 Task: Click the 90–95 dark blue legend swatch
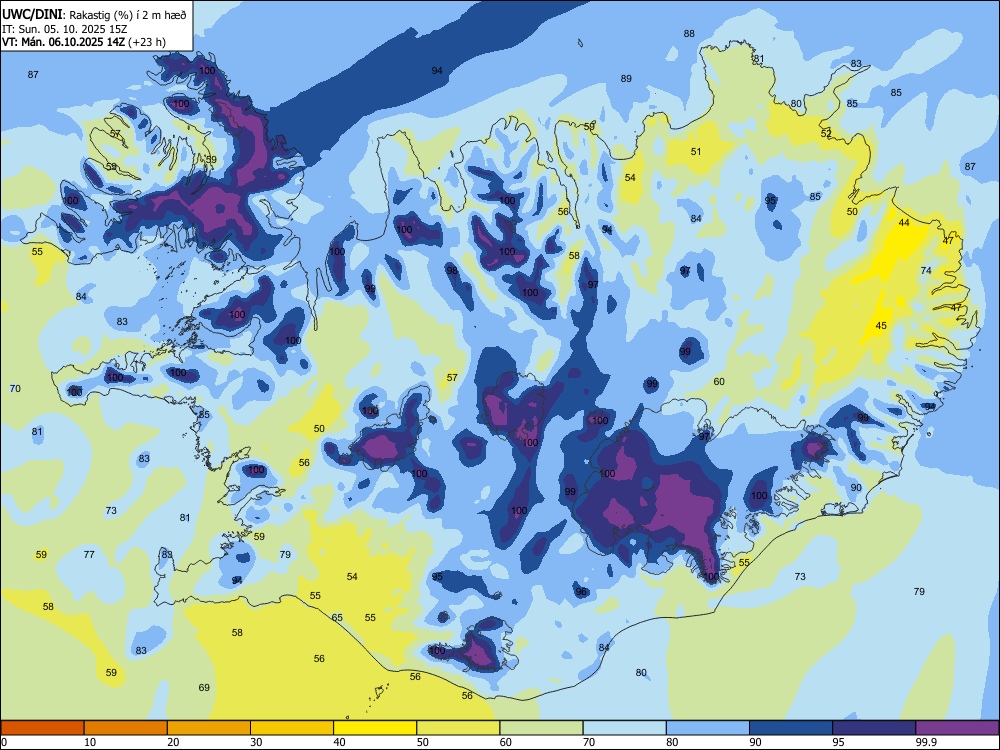(x=791, y=728)
